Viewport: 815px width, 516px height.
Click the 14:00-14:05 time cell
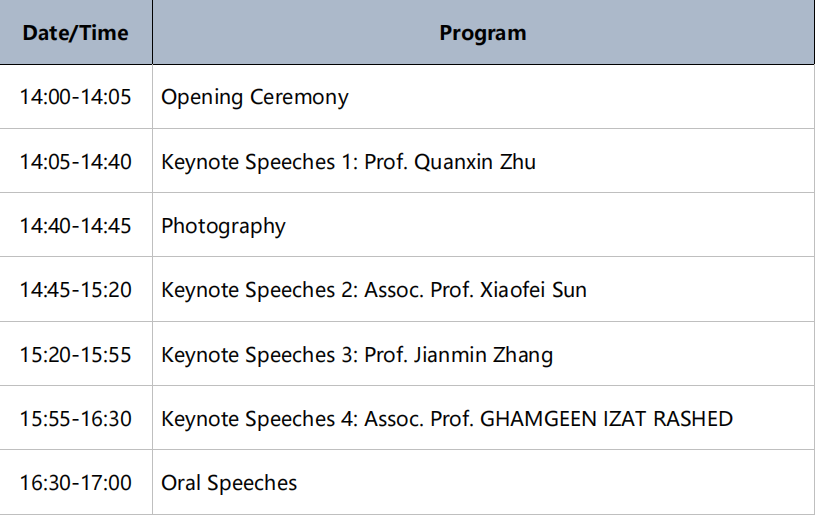click(x=75, y=97)
